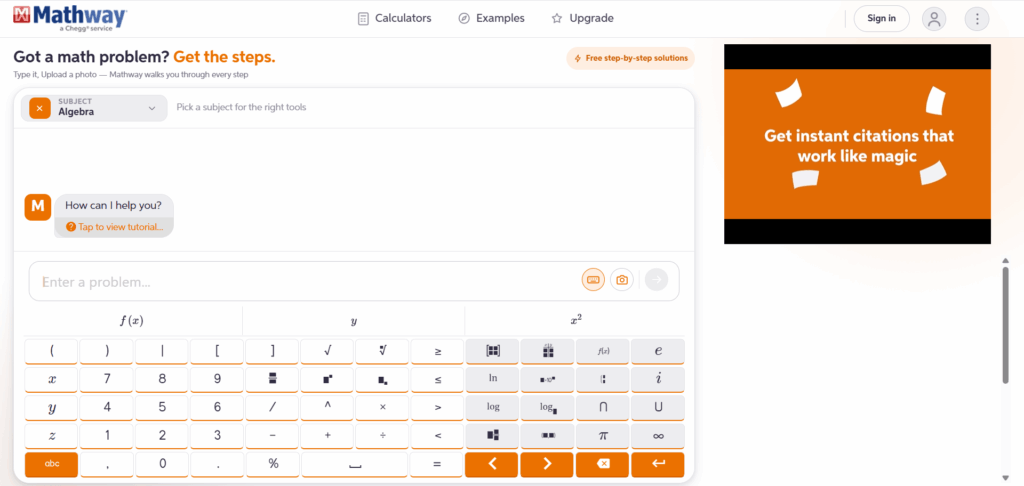Click the piecewise function key
Image resolution: width=1024 pixels, height=486 pixels.
pos(603,380)
